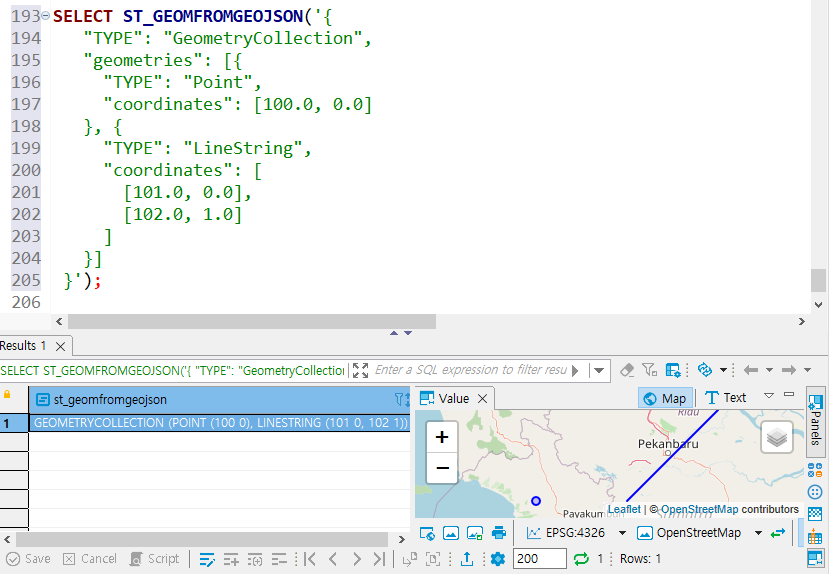Open the calc/references panel icon
The width and height of the screenshot is (829, 574).
point(815,536)
